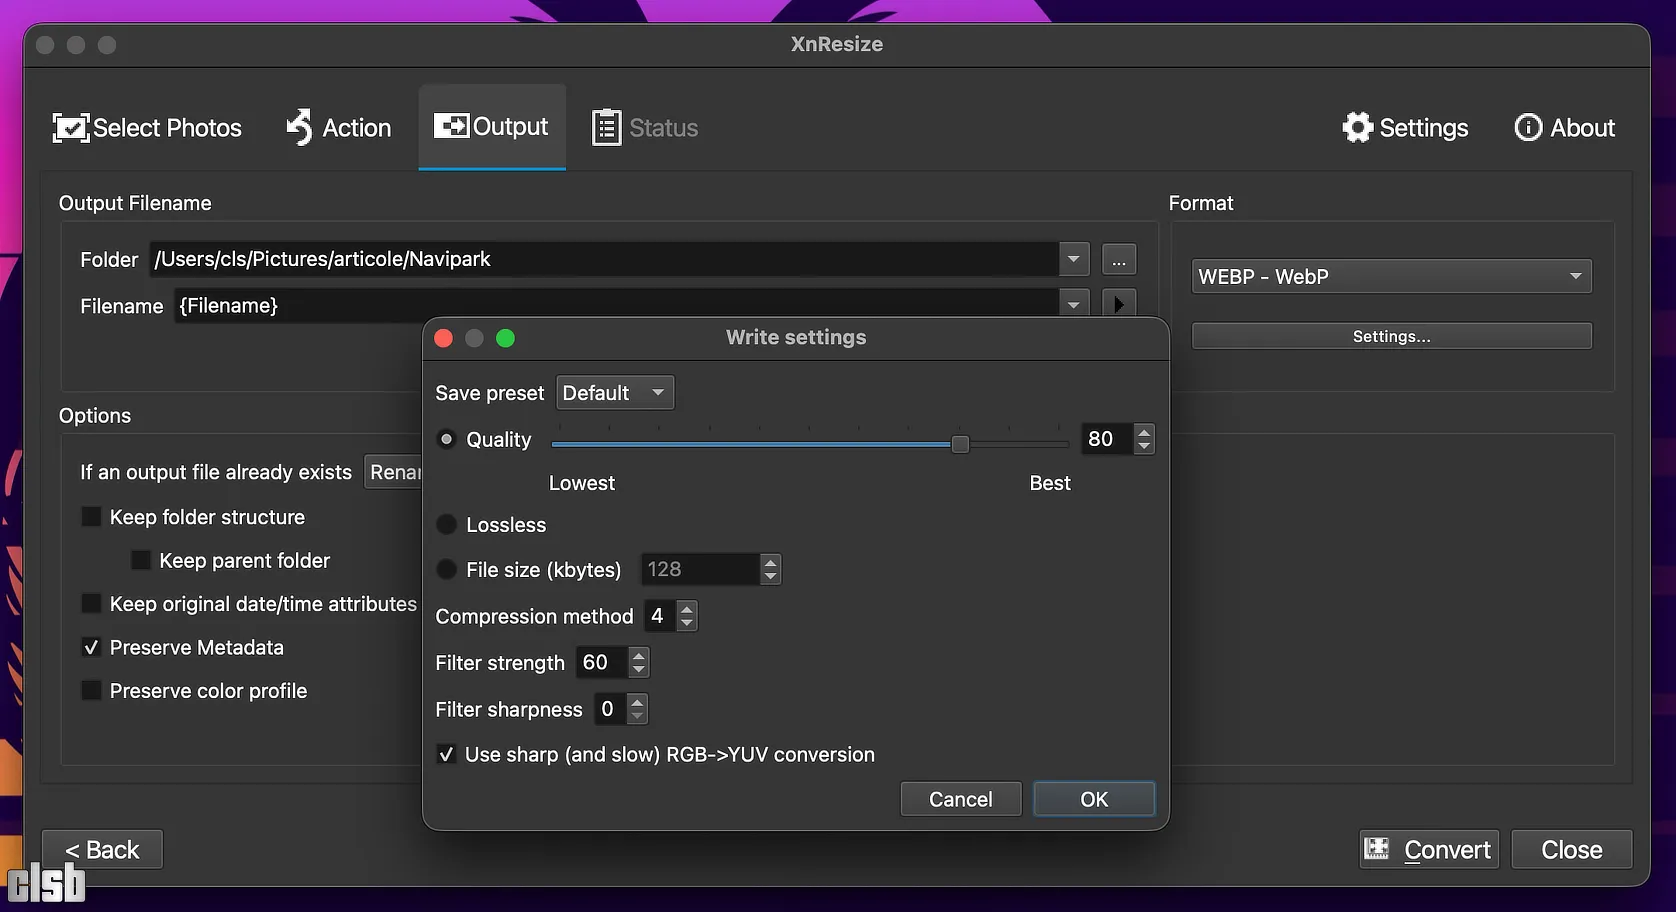Open the Settings gear icon

tap(1357, 128)
